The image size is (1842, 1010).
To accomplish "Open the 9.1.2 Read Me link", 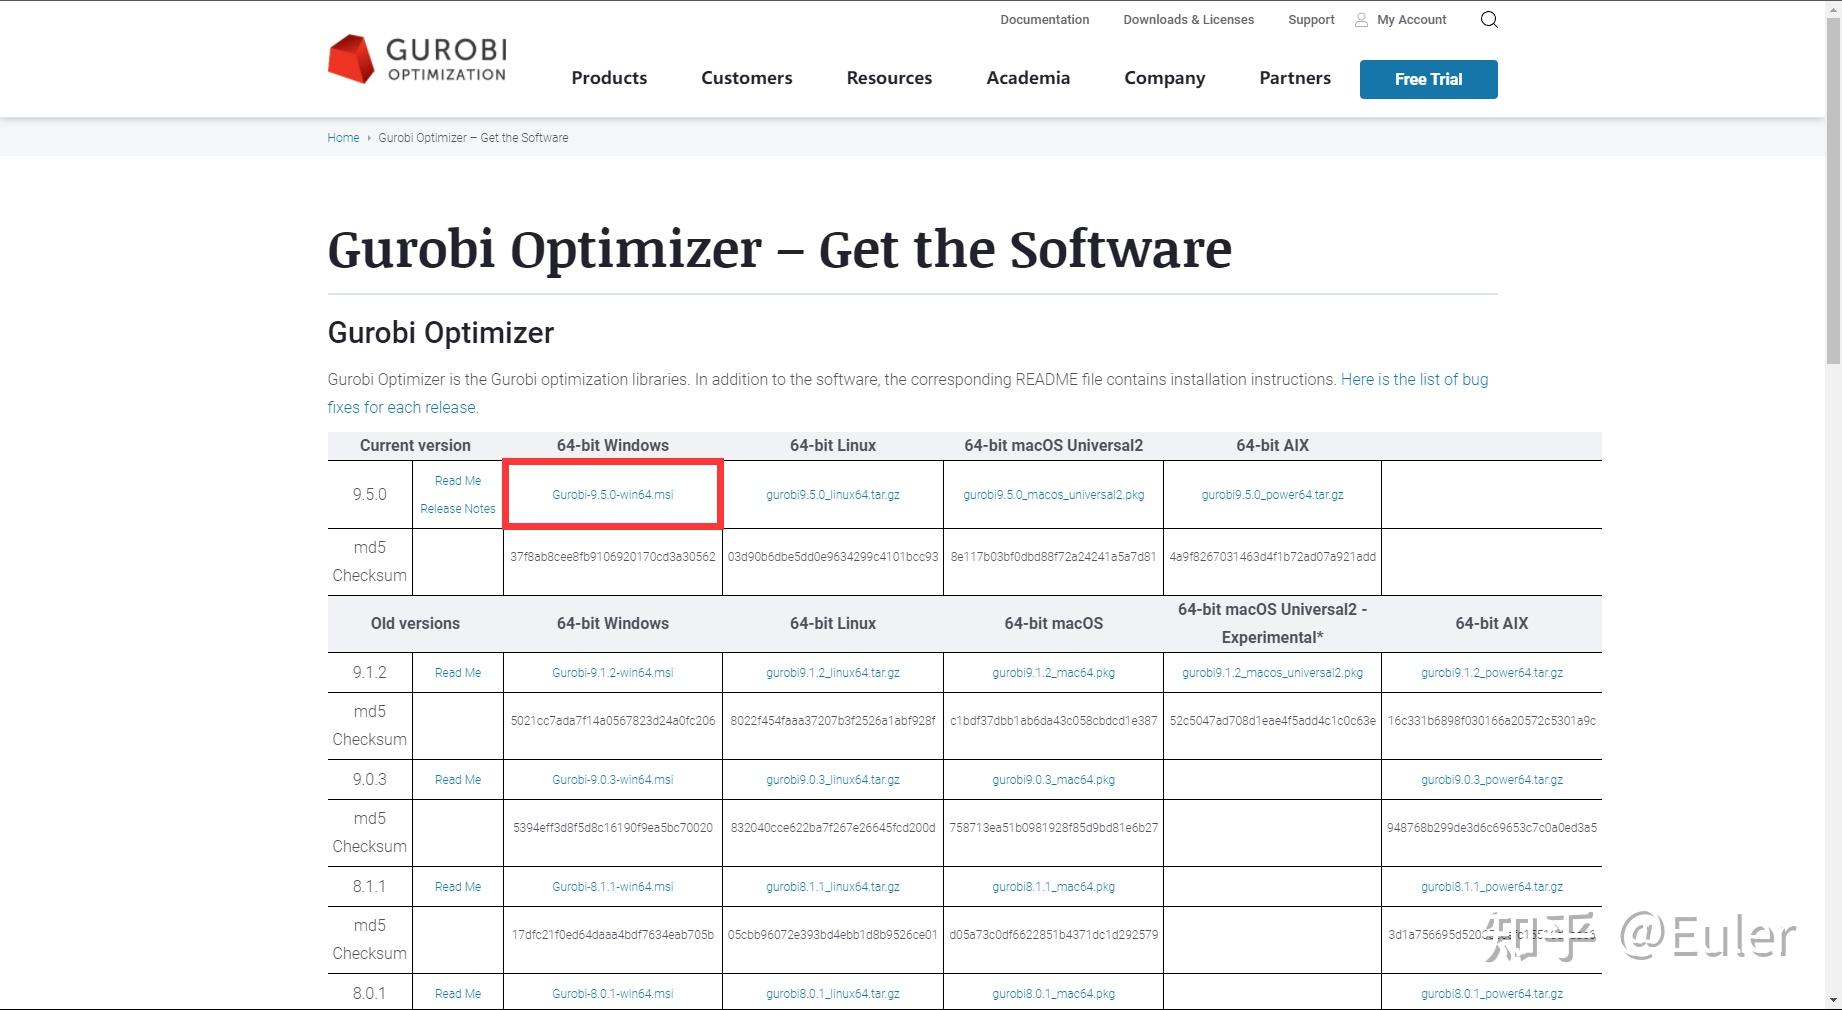I will click(x=458, y=673).
